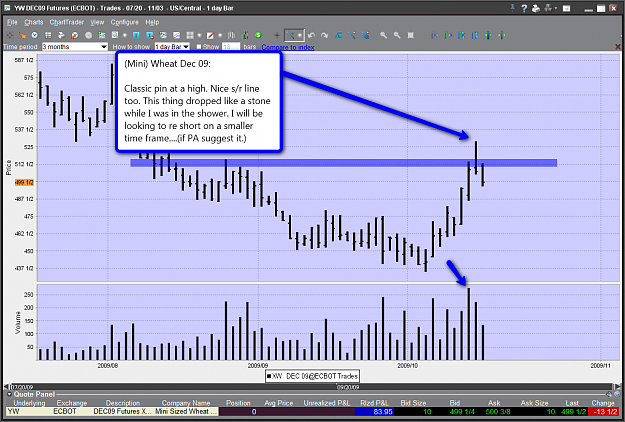Click the red diagonal line drawing icon
Image resolution: width=625 pixels, height=422 pixels.
pyautogui.click(x=210, y=35)
